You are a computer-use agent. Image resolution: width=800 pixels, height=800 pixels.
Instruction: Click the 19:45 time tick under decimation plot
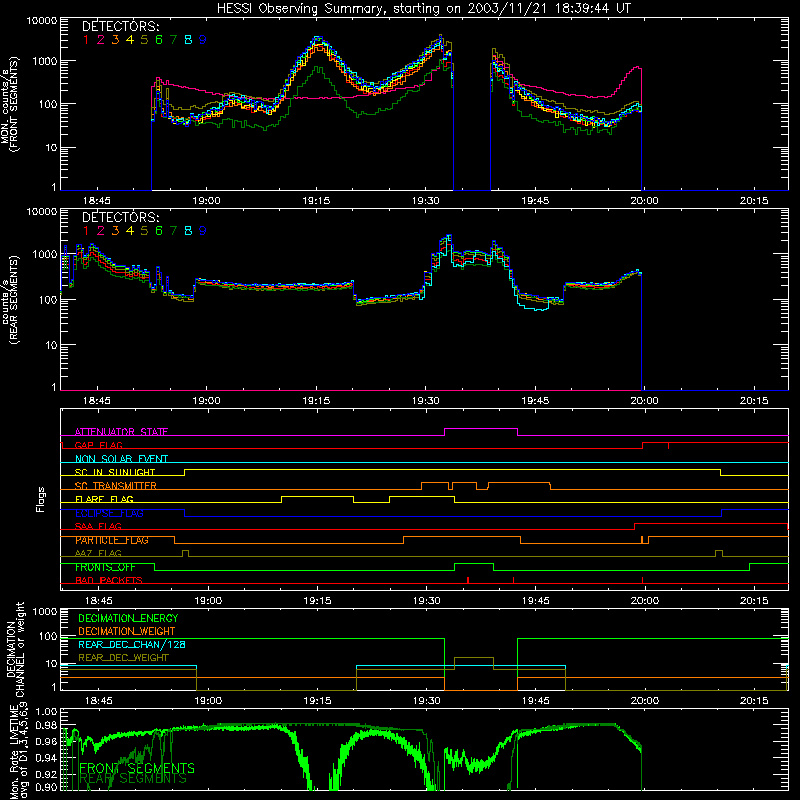click(536, 701)
